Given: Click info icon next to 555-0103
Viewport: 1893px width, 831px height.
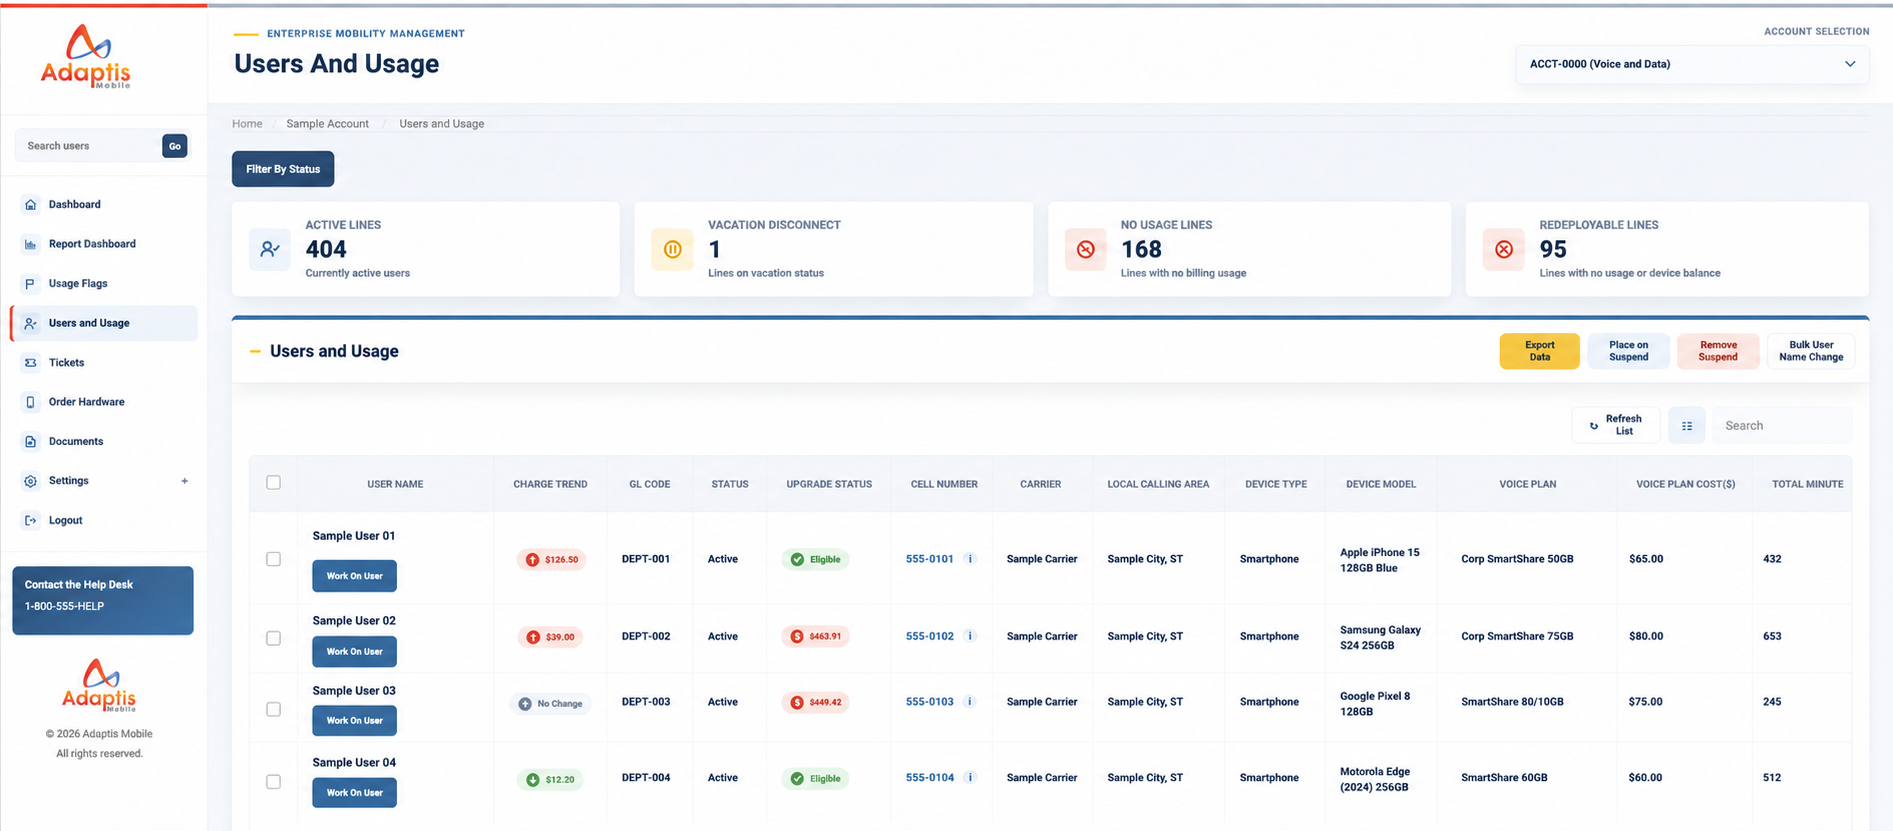Looking at the screenshot, I should 970,702.
